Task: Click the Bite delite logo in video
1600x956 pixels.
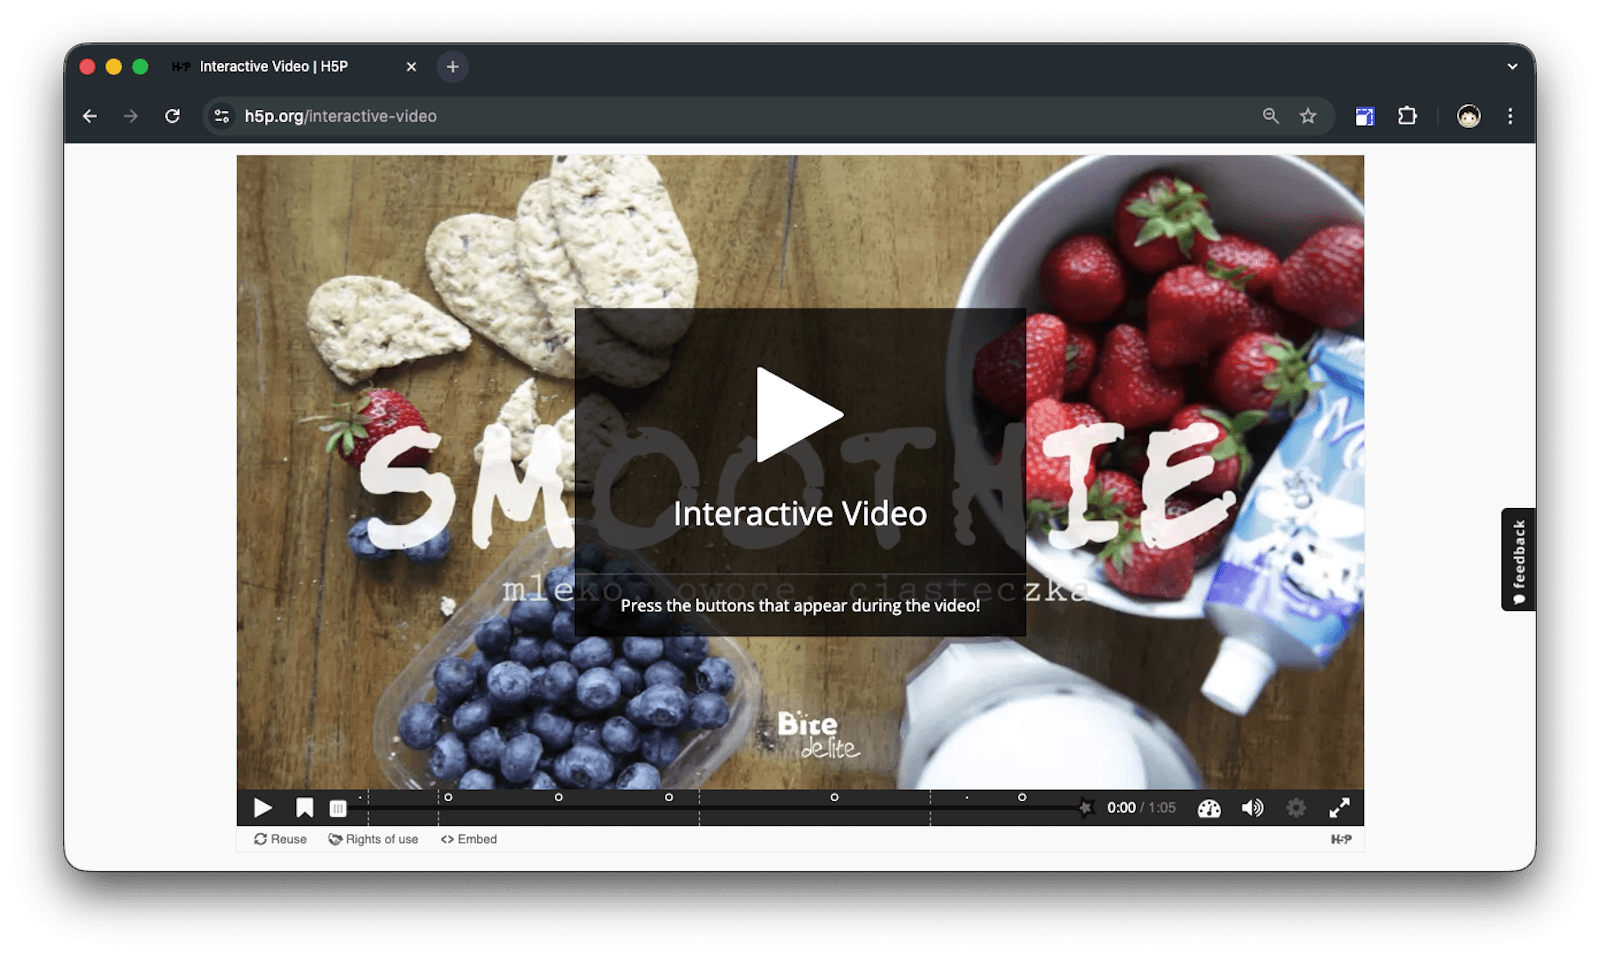Action: 817,735
